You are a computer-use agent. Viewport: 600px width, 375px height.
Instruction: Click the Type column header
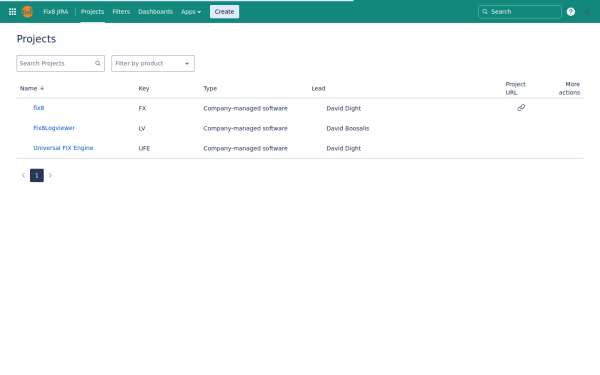(x=210, y=88)
